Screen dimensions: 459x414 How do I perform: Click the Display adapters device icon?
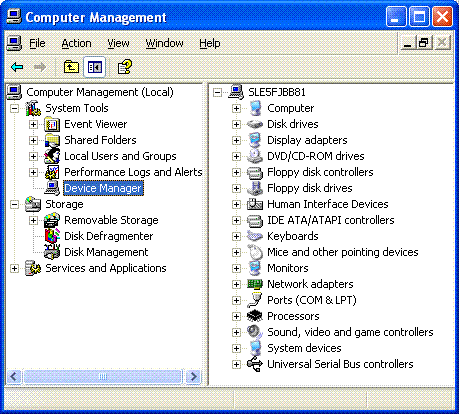(x=255, y=140)
